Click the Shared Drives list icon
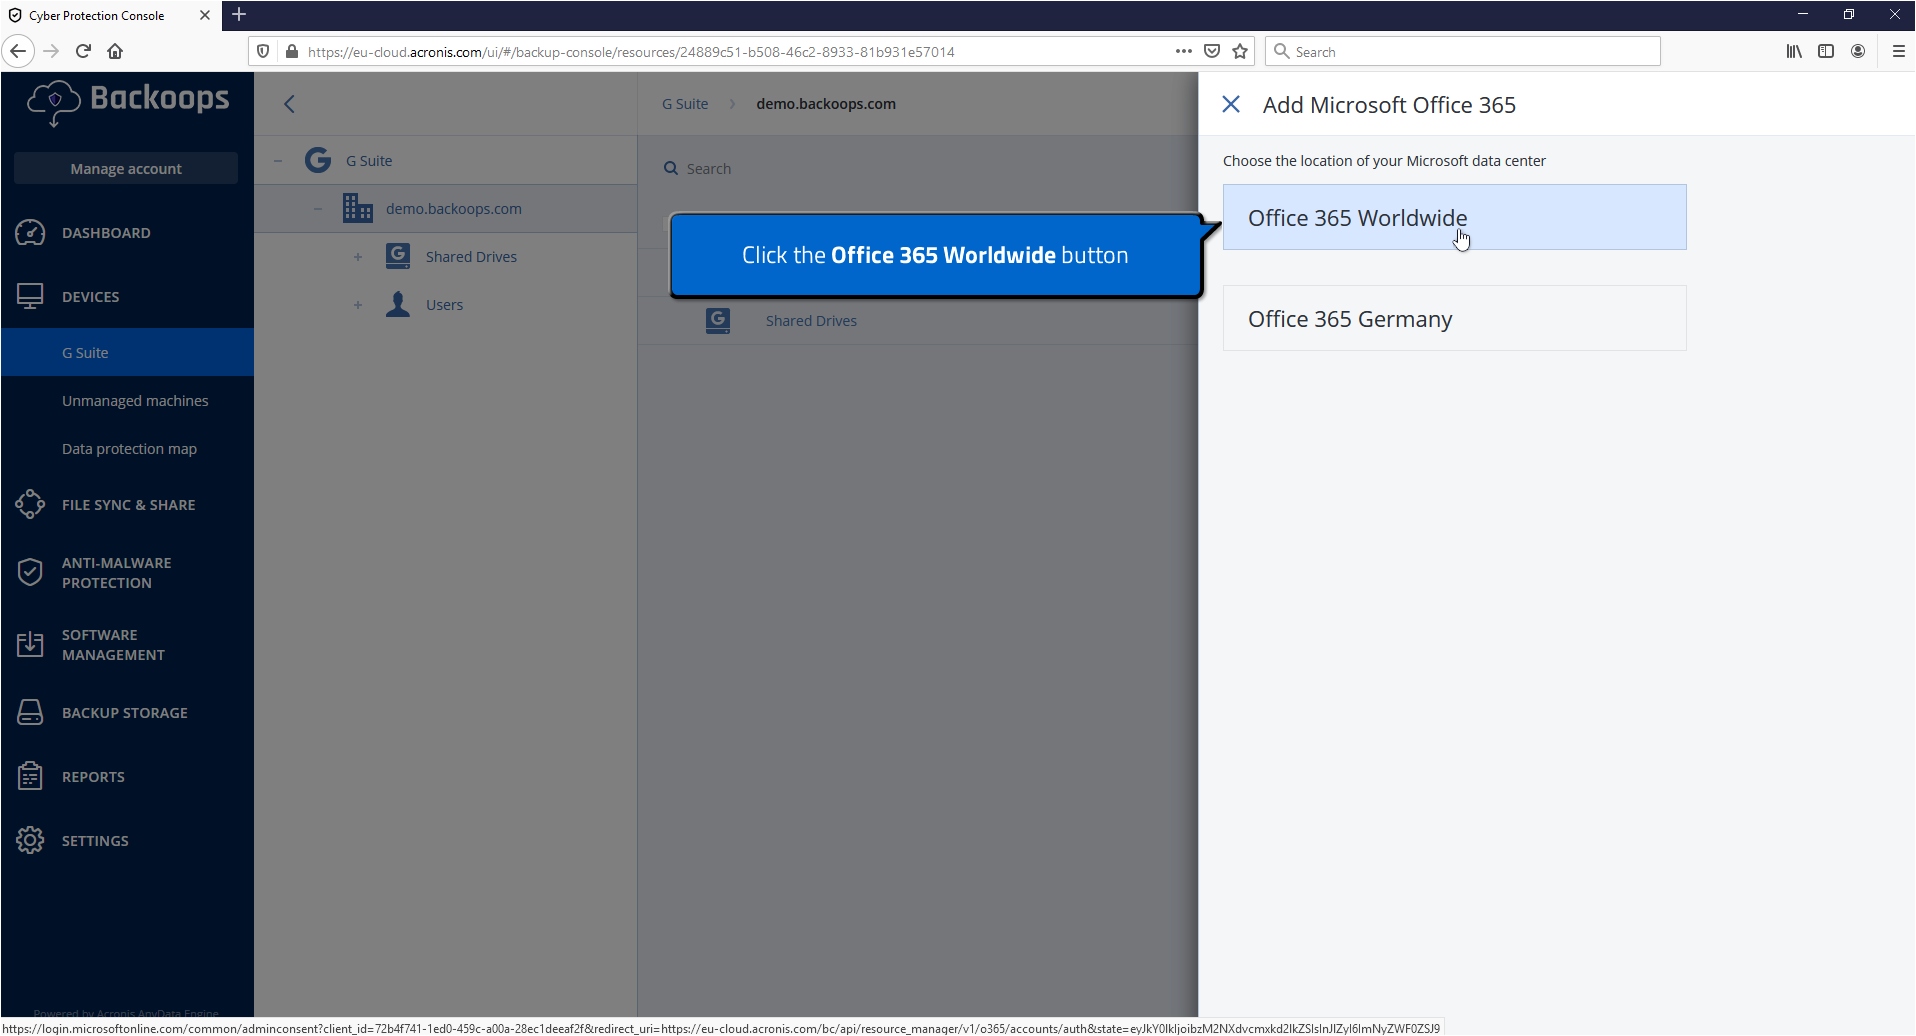 718,320
